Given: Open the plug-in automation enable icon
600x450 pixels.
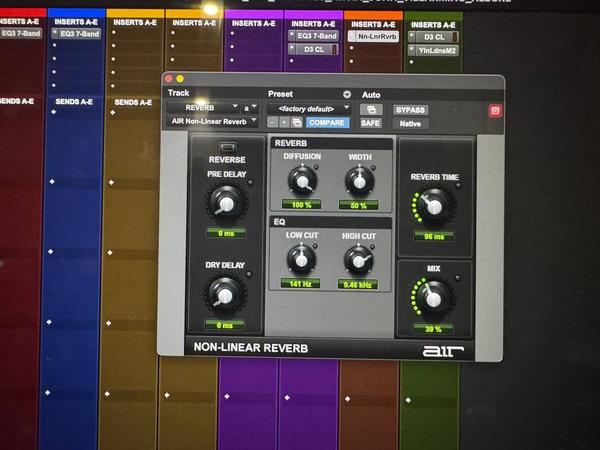Looking at the screenshot, I should (x=371, y=108).
